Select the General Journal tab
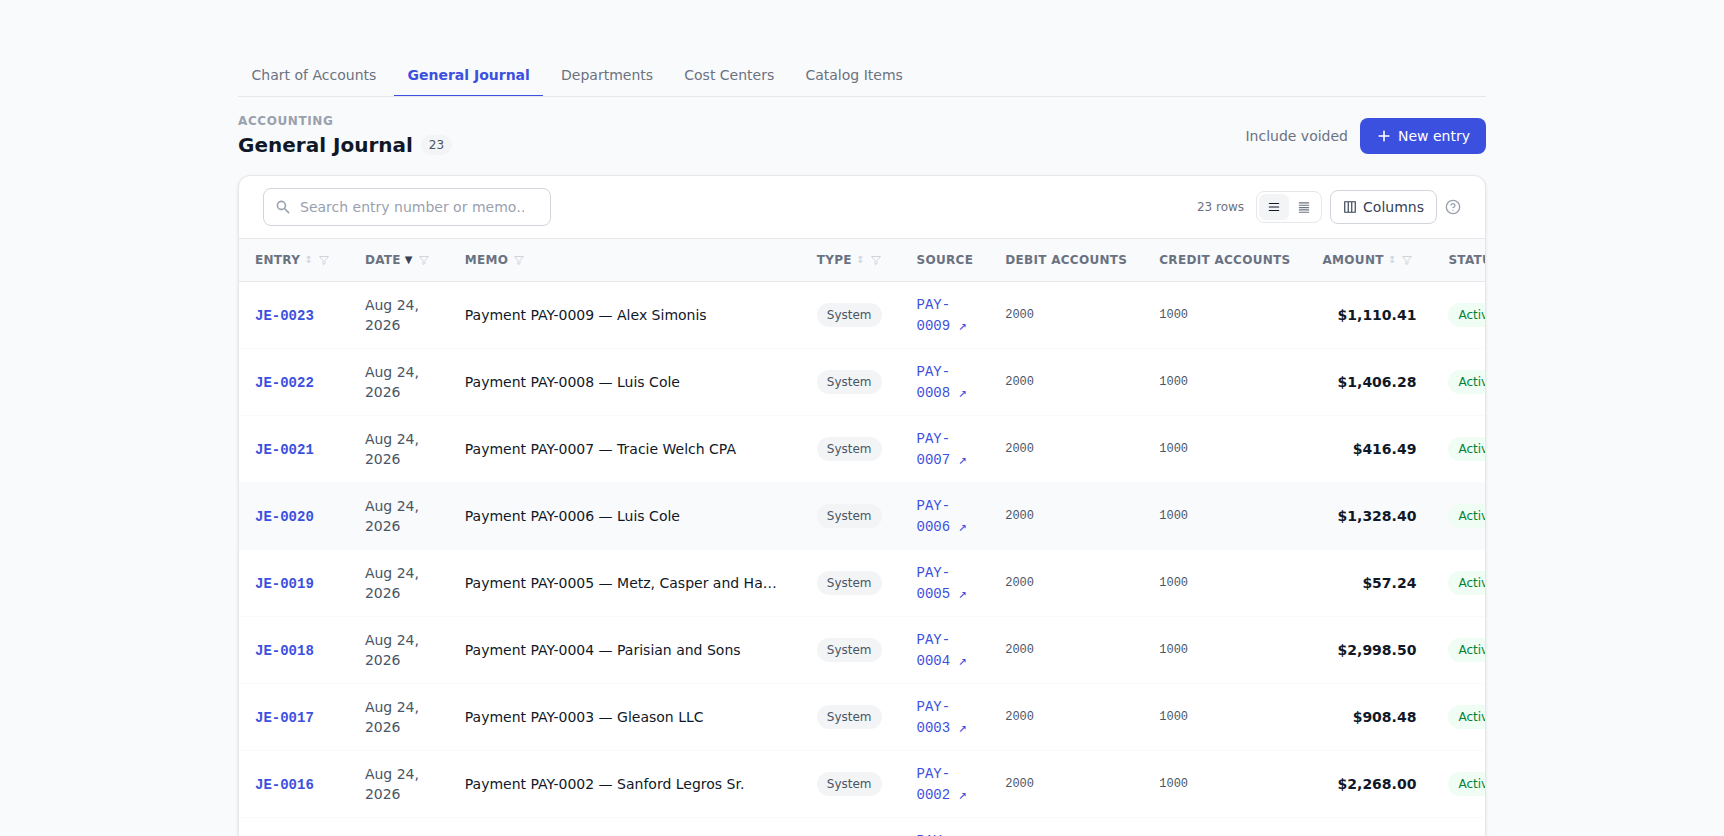1724x836 pixels. coord(468,75)
